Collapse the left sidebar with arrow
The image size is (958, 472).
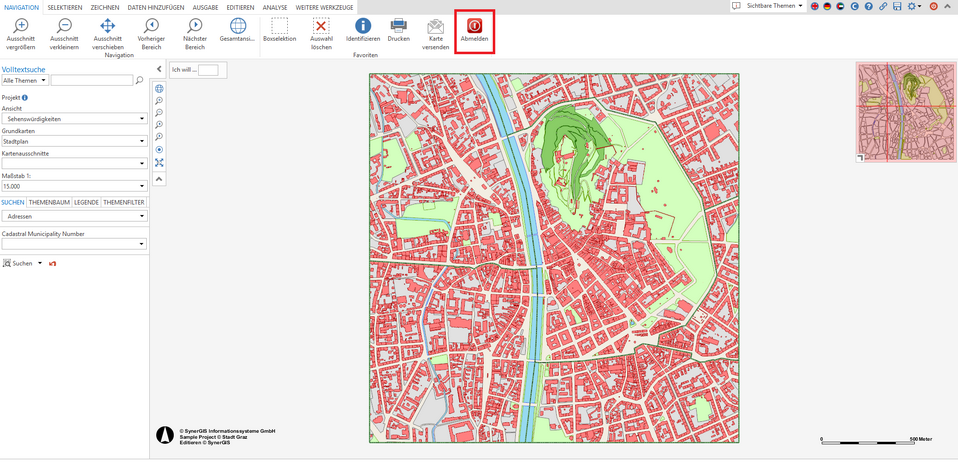pos(159,69)
